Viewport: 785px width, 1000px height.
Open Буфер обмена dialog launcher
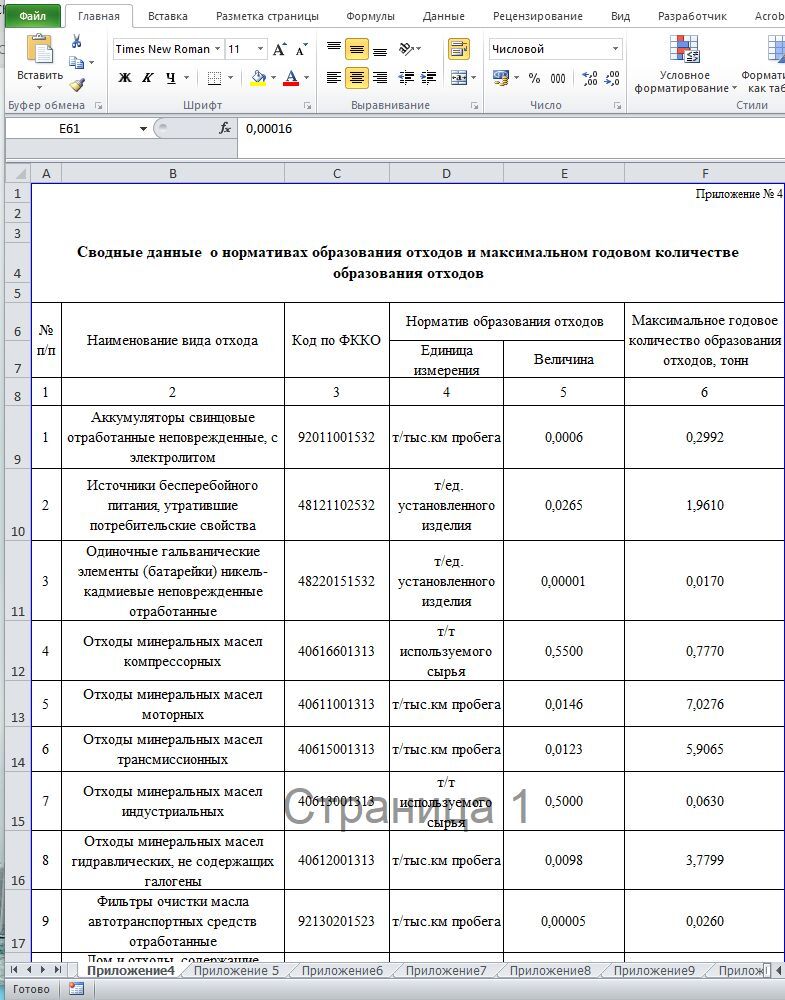[x=98, y=106]
